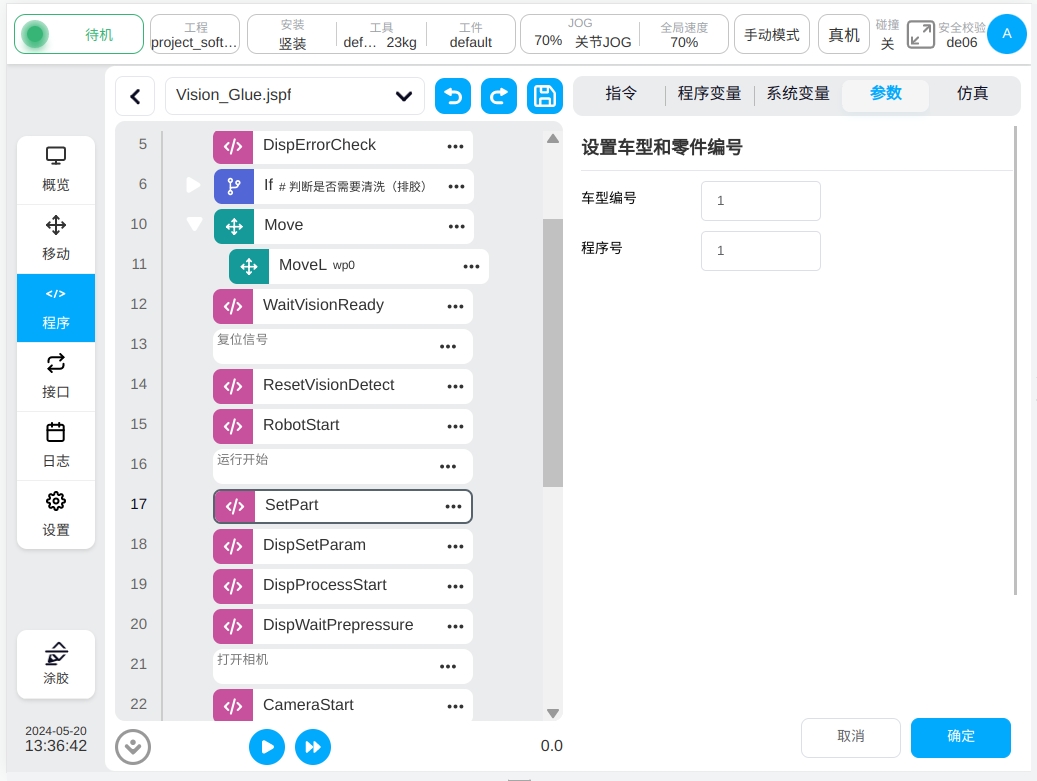Click the 取消 cancel button

click(850, 737)
